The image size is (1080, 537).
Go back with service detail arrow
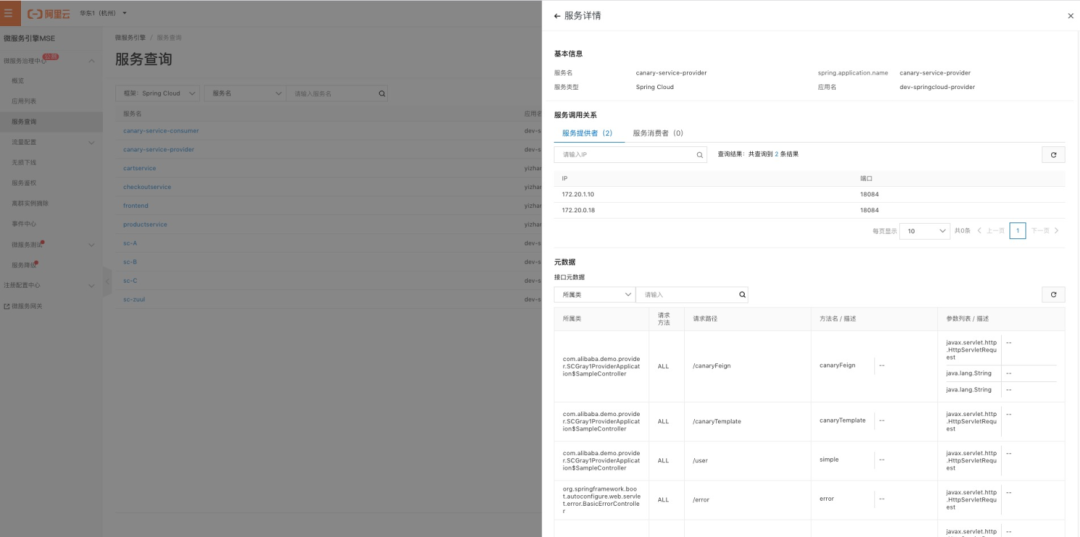click(x=557, y=16)
